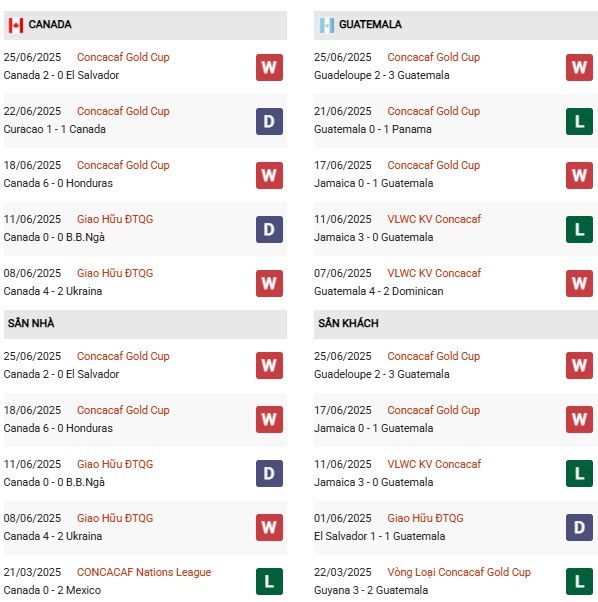Select the CANADA team header

tap(145, 25)
